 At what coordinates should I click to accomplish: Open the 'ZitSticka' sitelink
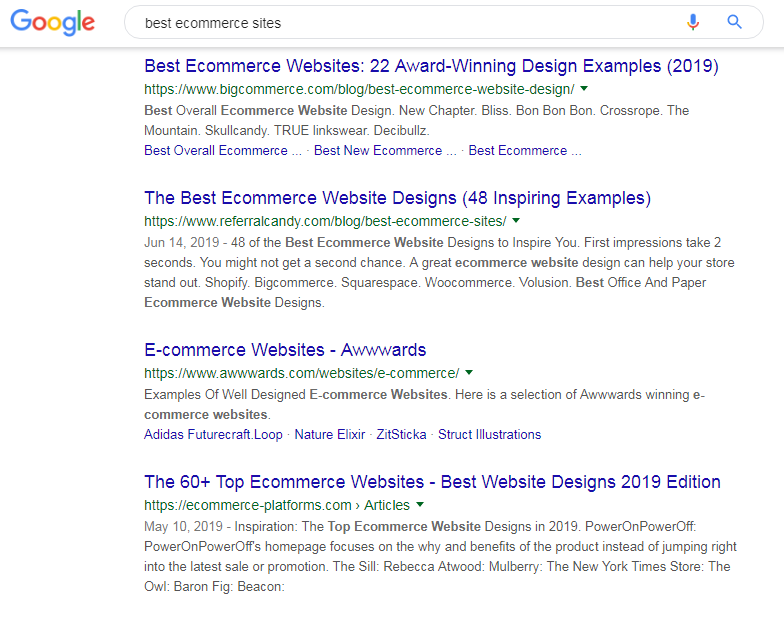coord(402,434)
